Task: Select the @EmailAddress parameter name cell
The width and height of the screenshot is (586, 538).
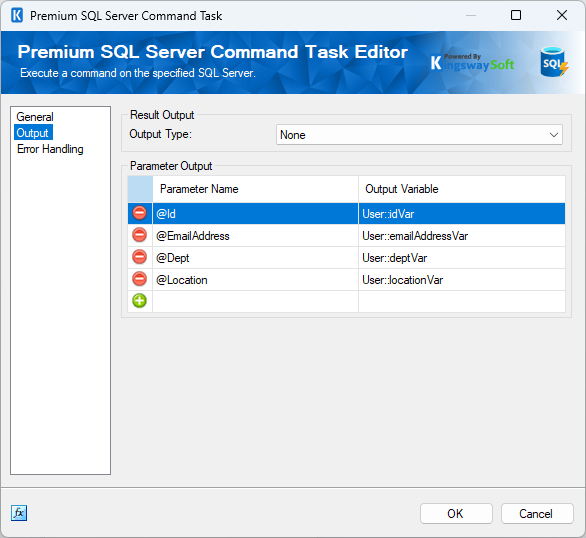Action: point(255,236)
